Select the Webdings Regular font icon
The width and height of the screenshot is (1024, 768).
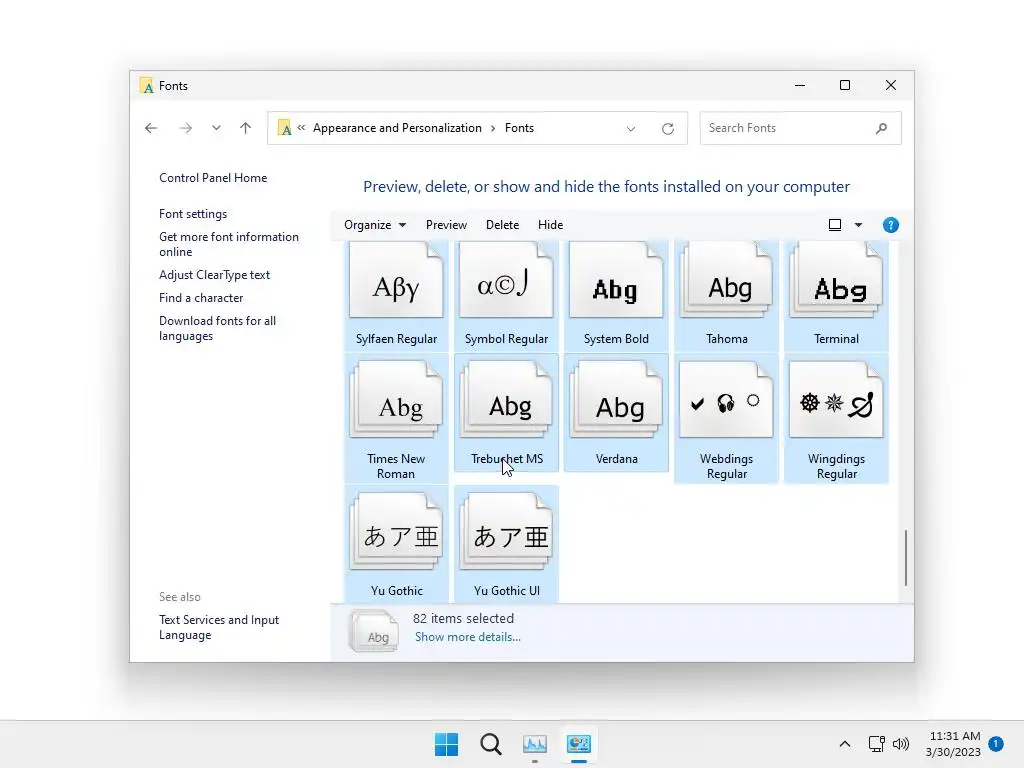pos(726,400)
